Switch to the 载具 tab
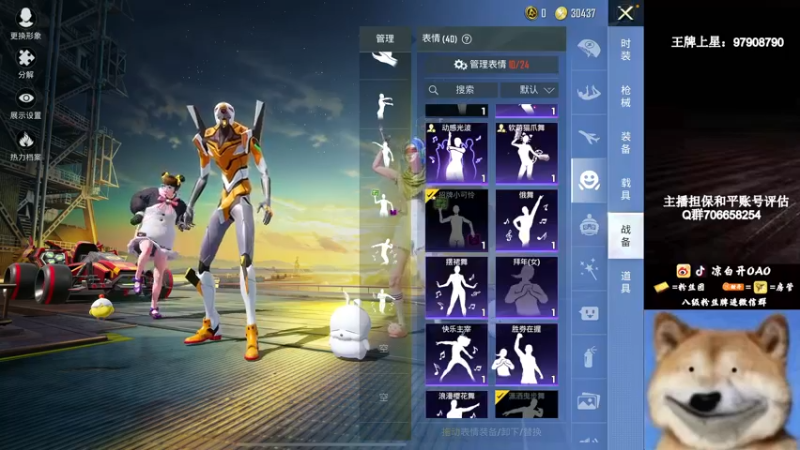This screenshot has height=450, width=800. pos(626,189)
